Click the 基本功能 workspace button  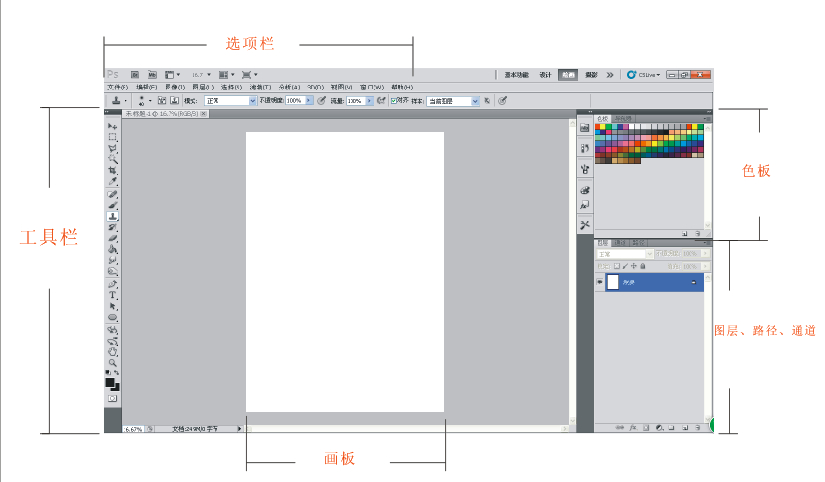pyautogui.click(x=516, y=74)
